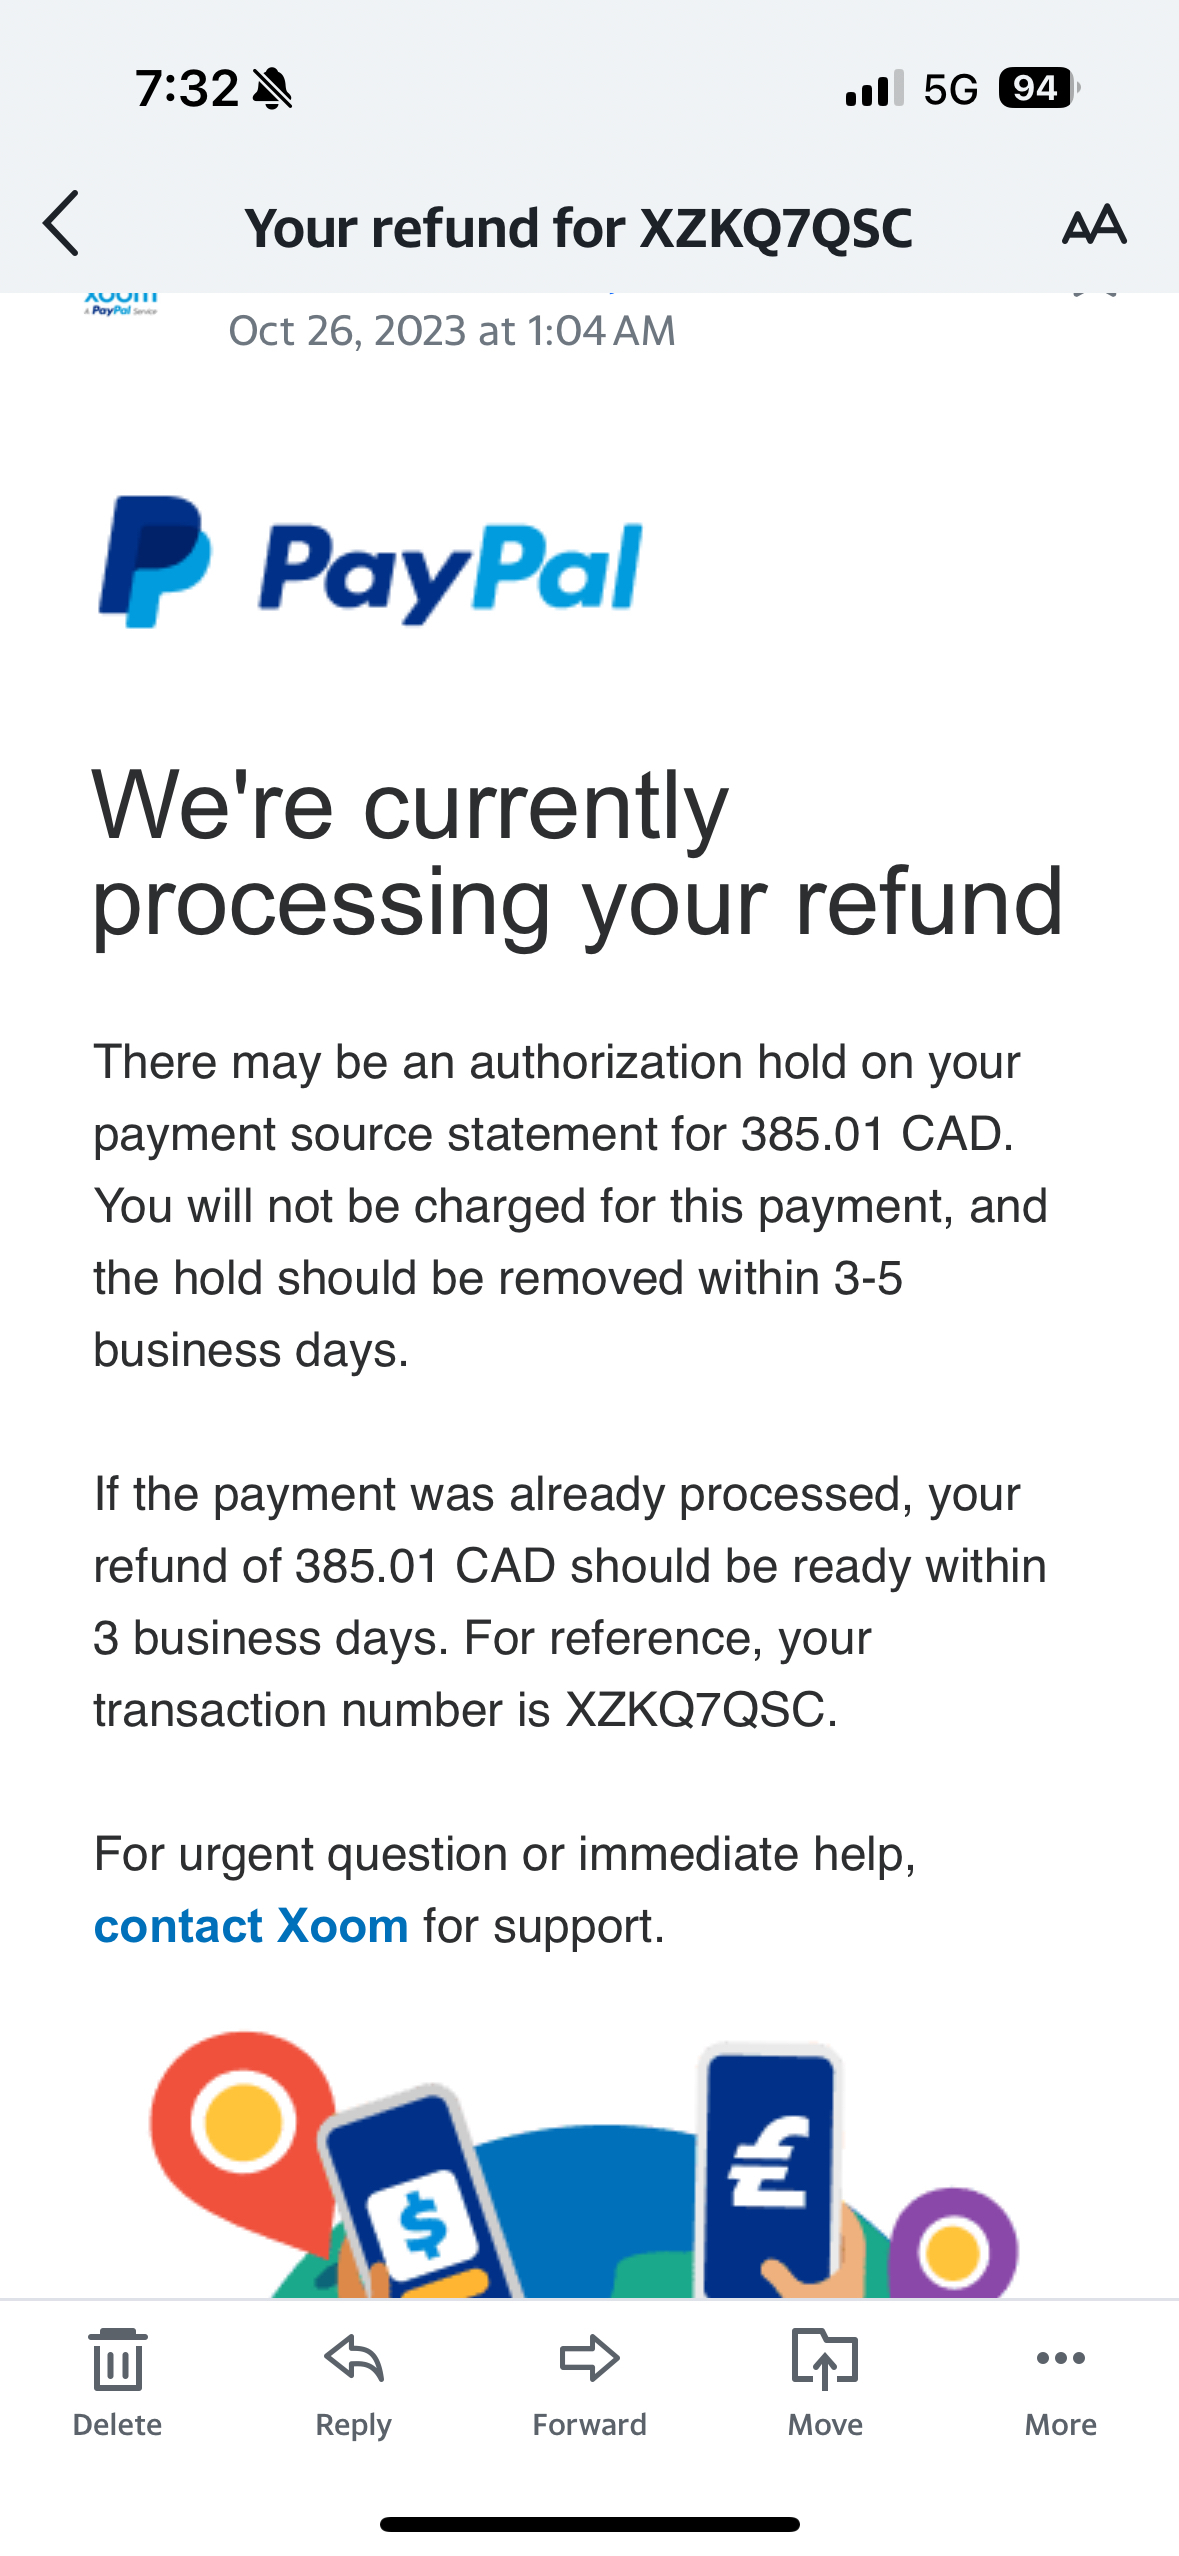Tap the PayPal logo
Image resolution: width=1179 pixels, height=2556 pixels.
coord(371,562)
